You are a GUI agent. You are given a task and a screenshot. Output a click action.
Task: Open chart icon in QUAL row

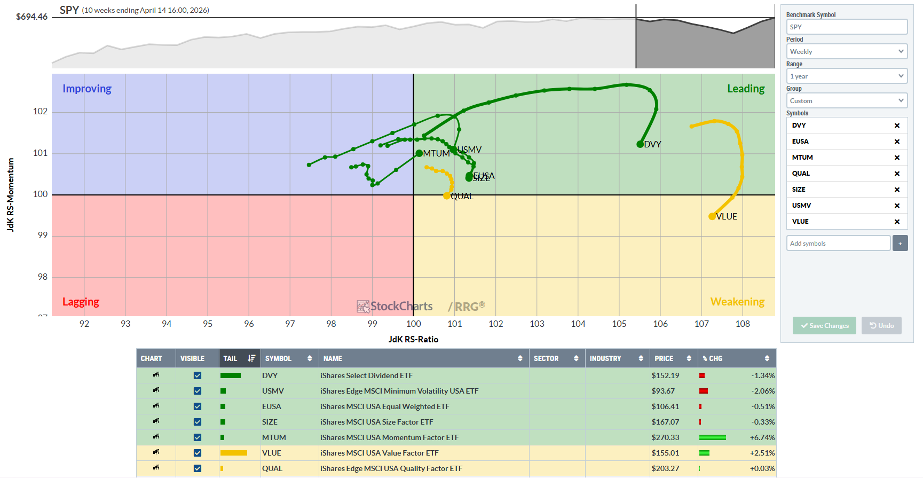[x=156, y=469]
